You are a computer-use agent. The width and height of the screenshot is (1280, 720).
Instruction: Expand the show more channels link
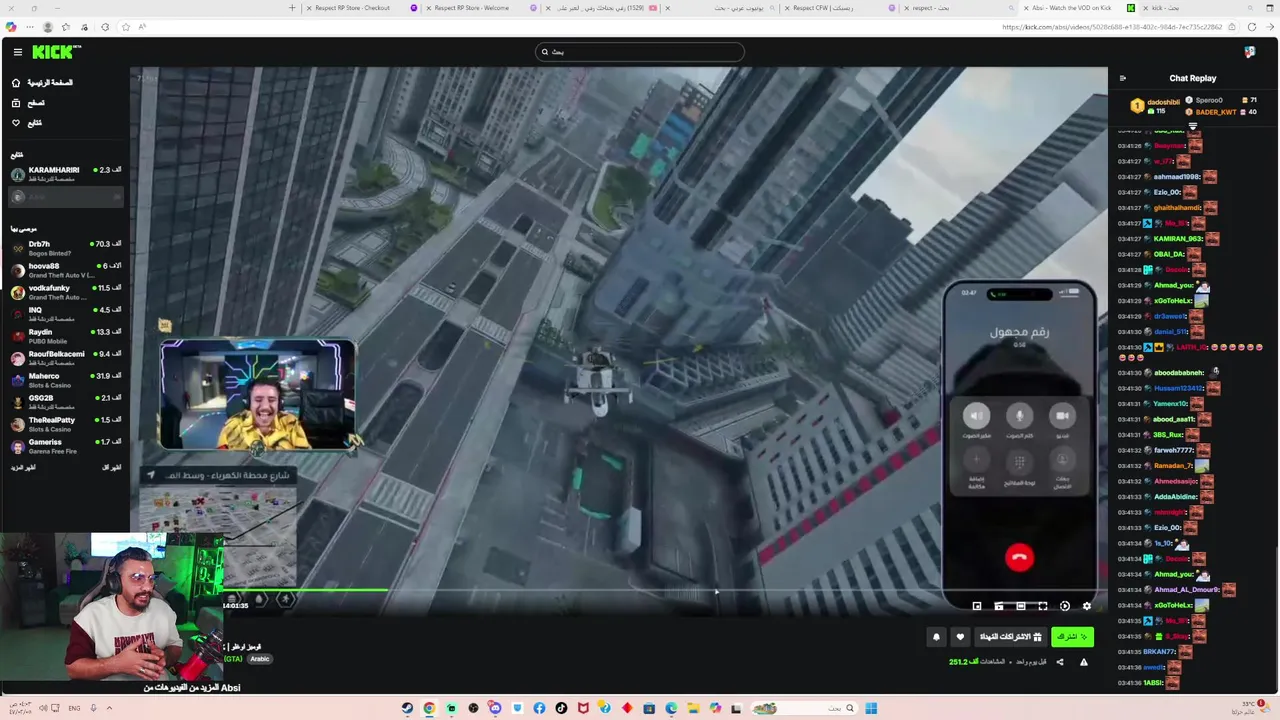24,467
